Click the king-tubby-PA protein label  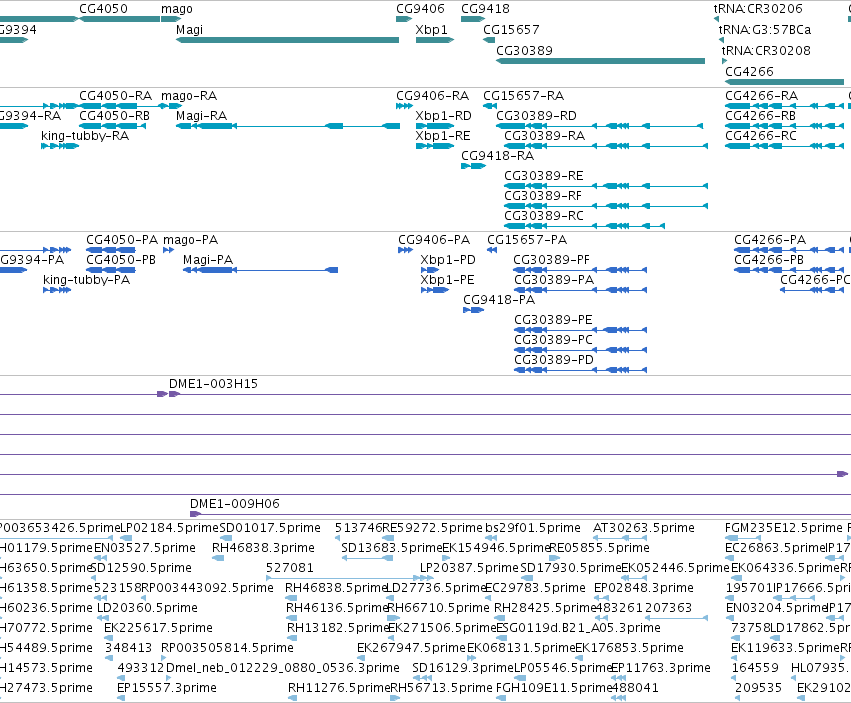pyautogui.click(x=86, y=280)
